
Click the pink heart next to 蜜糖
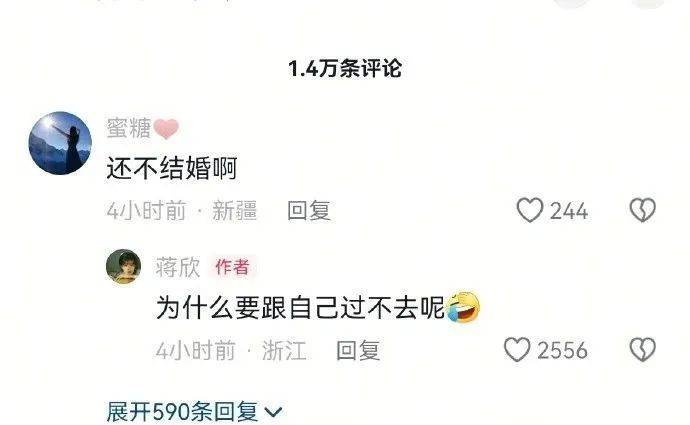[166, 129]
